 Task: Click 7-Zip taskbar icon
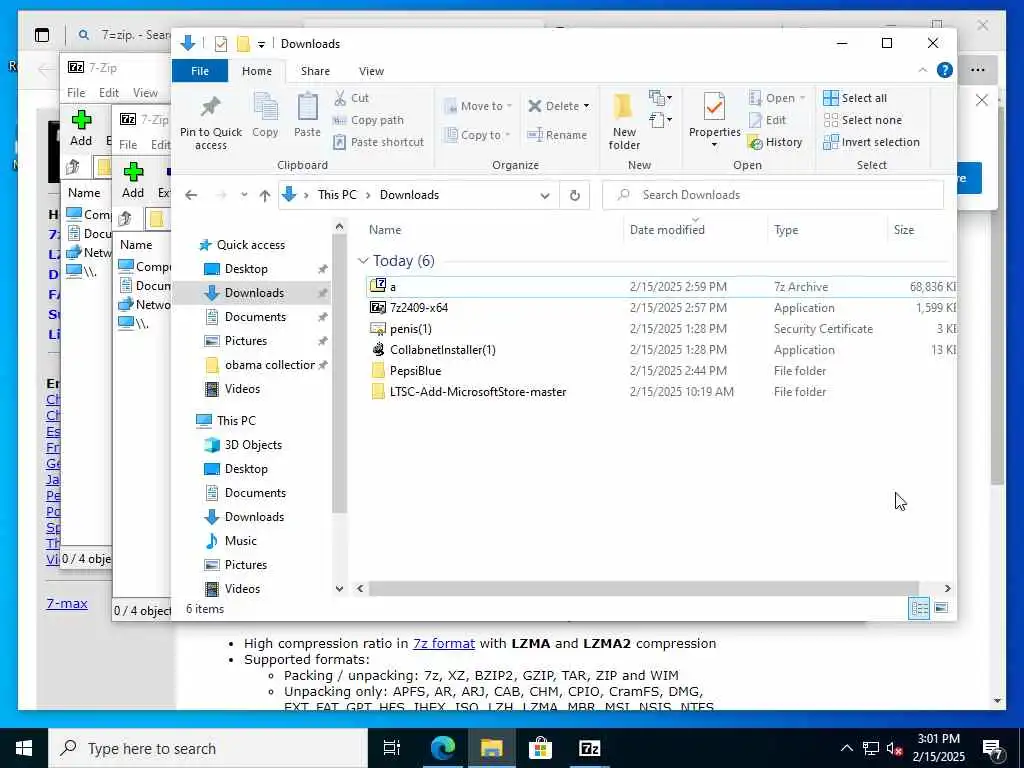[590, 748]
